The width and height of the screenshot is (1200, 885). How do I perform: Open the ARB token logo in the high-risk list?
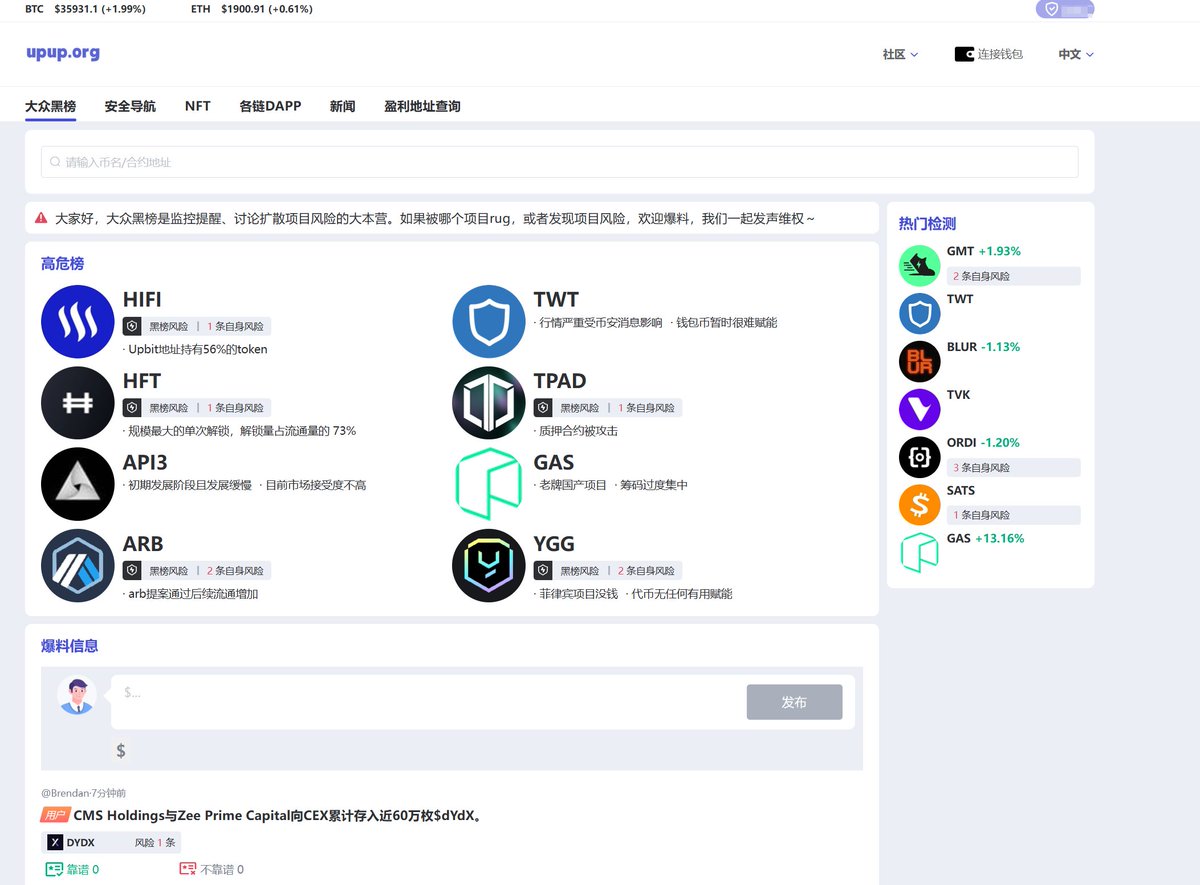(x=78, y=566)
